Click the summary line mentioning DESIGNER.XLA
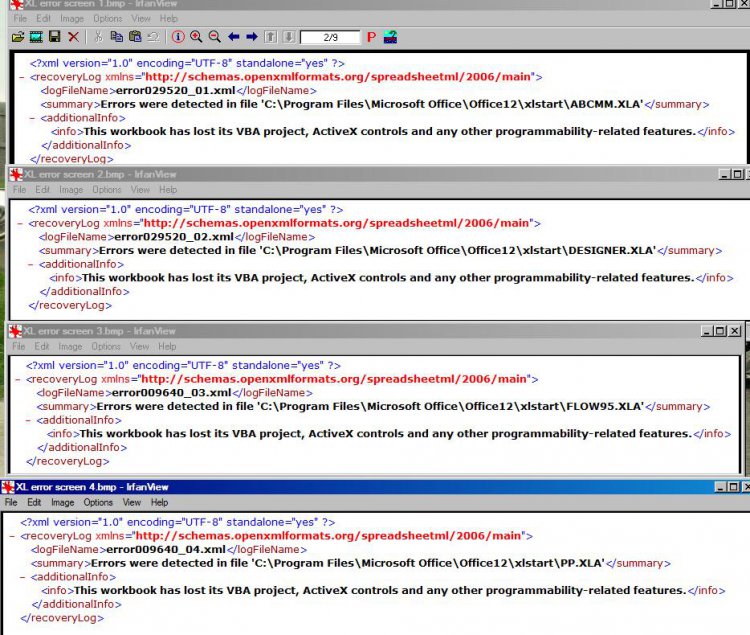 tap(381, 251)
